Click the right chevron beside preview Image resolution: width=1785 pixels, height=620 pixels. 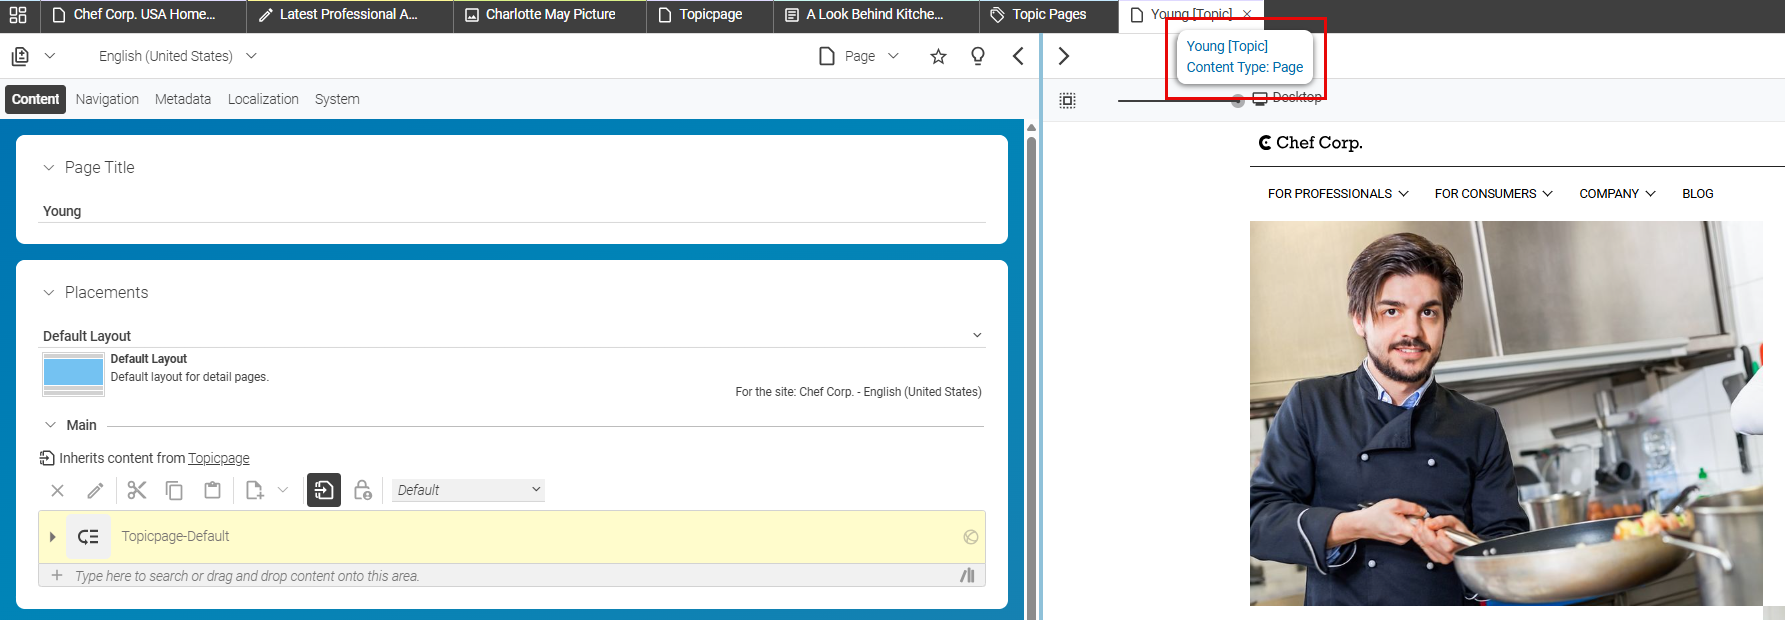coord(1064,56)
